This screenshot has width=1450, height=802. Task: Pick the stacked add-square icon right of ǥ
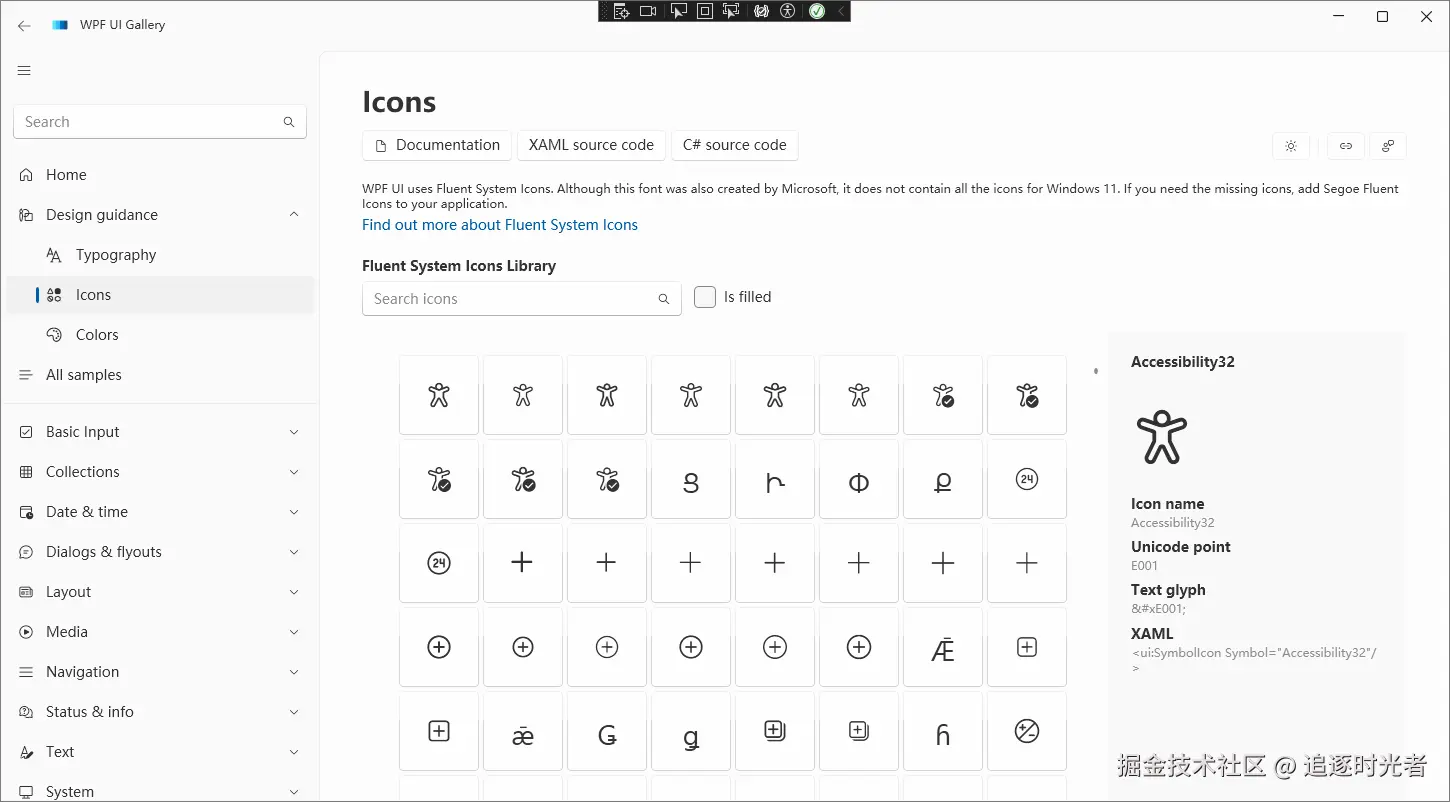pos(775,731)
